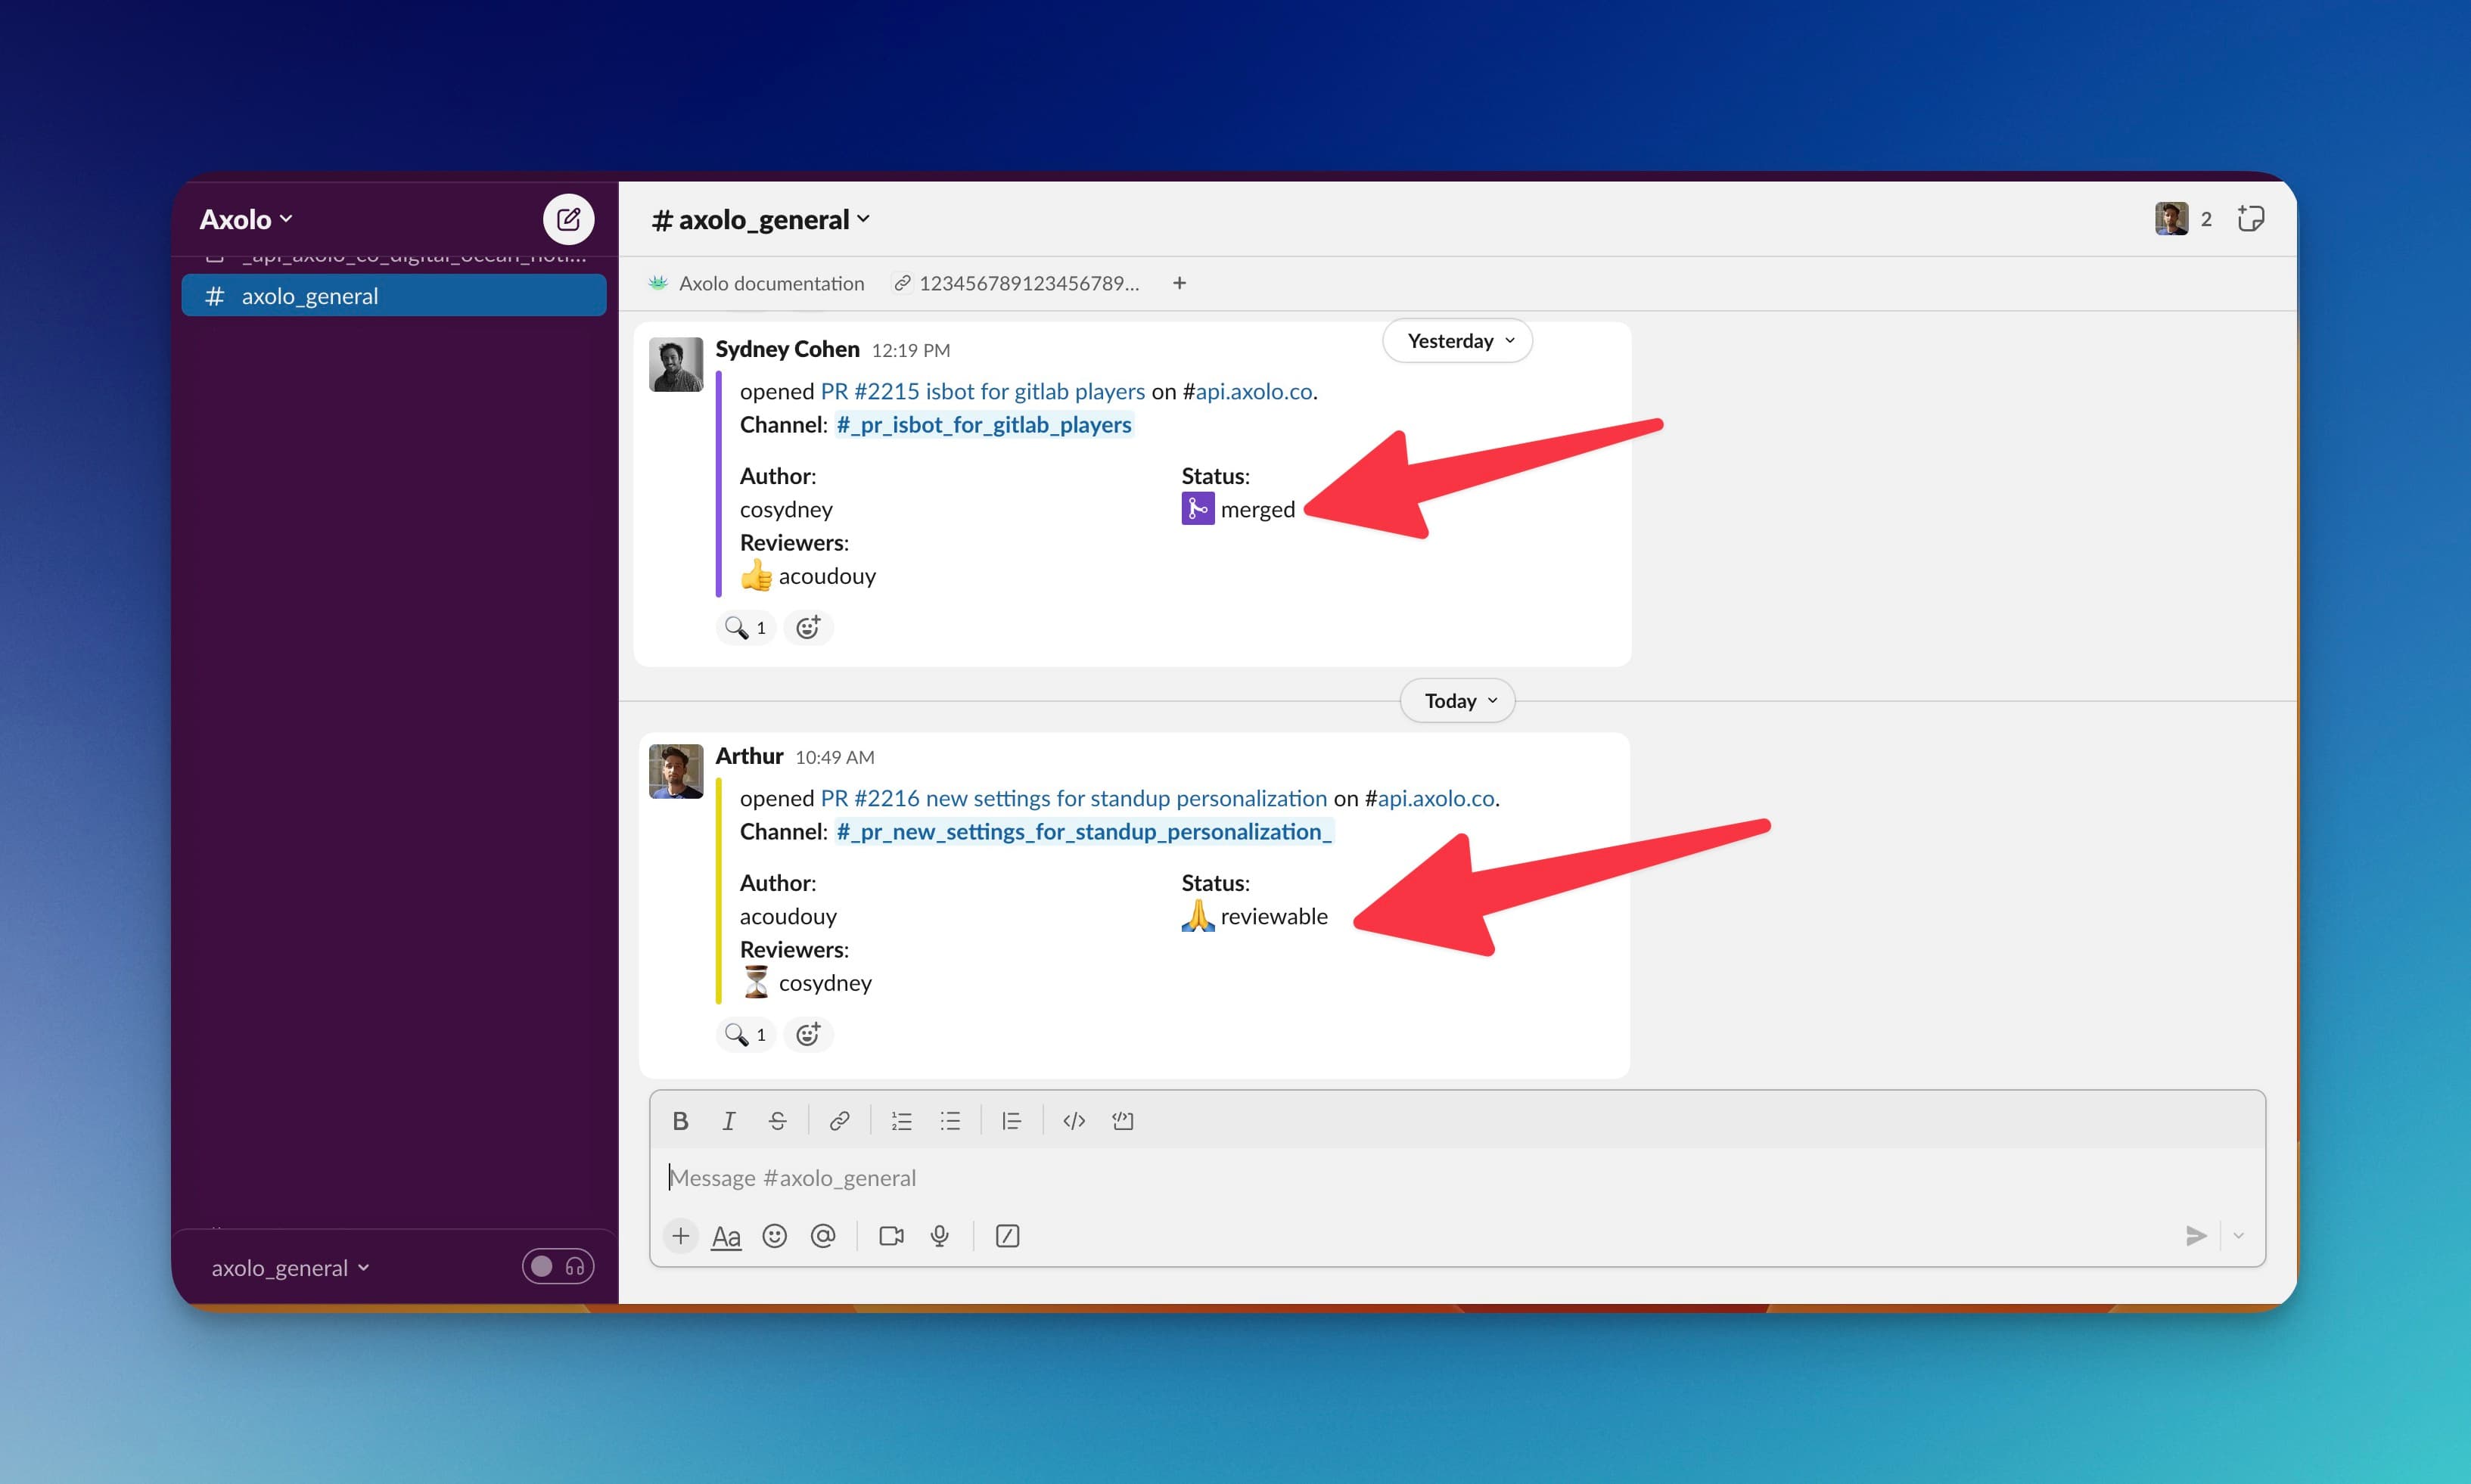
Task: Start a bulleted list
Action: tap(950, 1121)
